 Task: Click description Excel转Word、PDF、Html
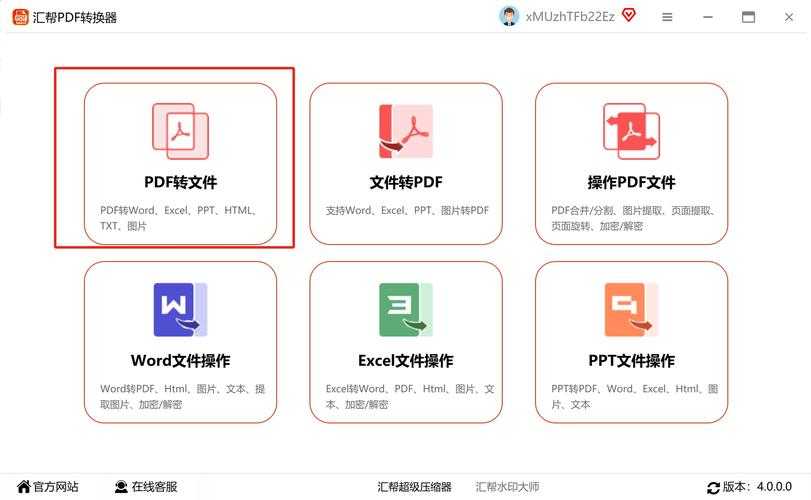click(410, 396)
